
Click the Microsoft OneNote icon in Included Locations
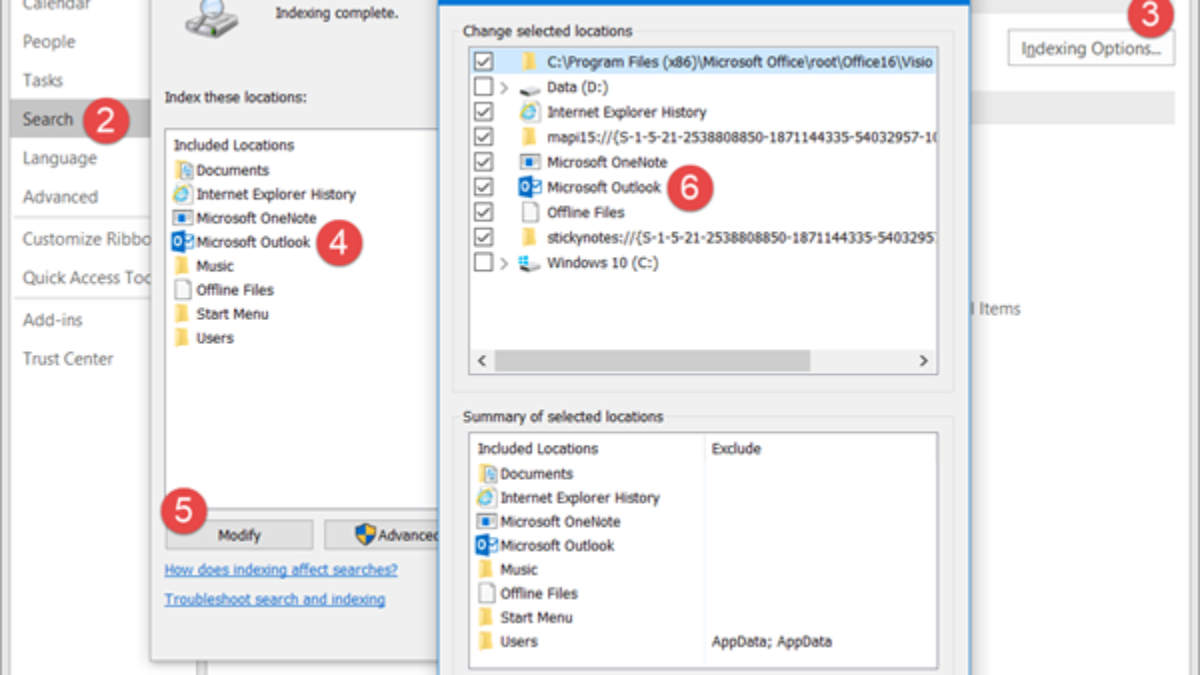pos(183,218)
